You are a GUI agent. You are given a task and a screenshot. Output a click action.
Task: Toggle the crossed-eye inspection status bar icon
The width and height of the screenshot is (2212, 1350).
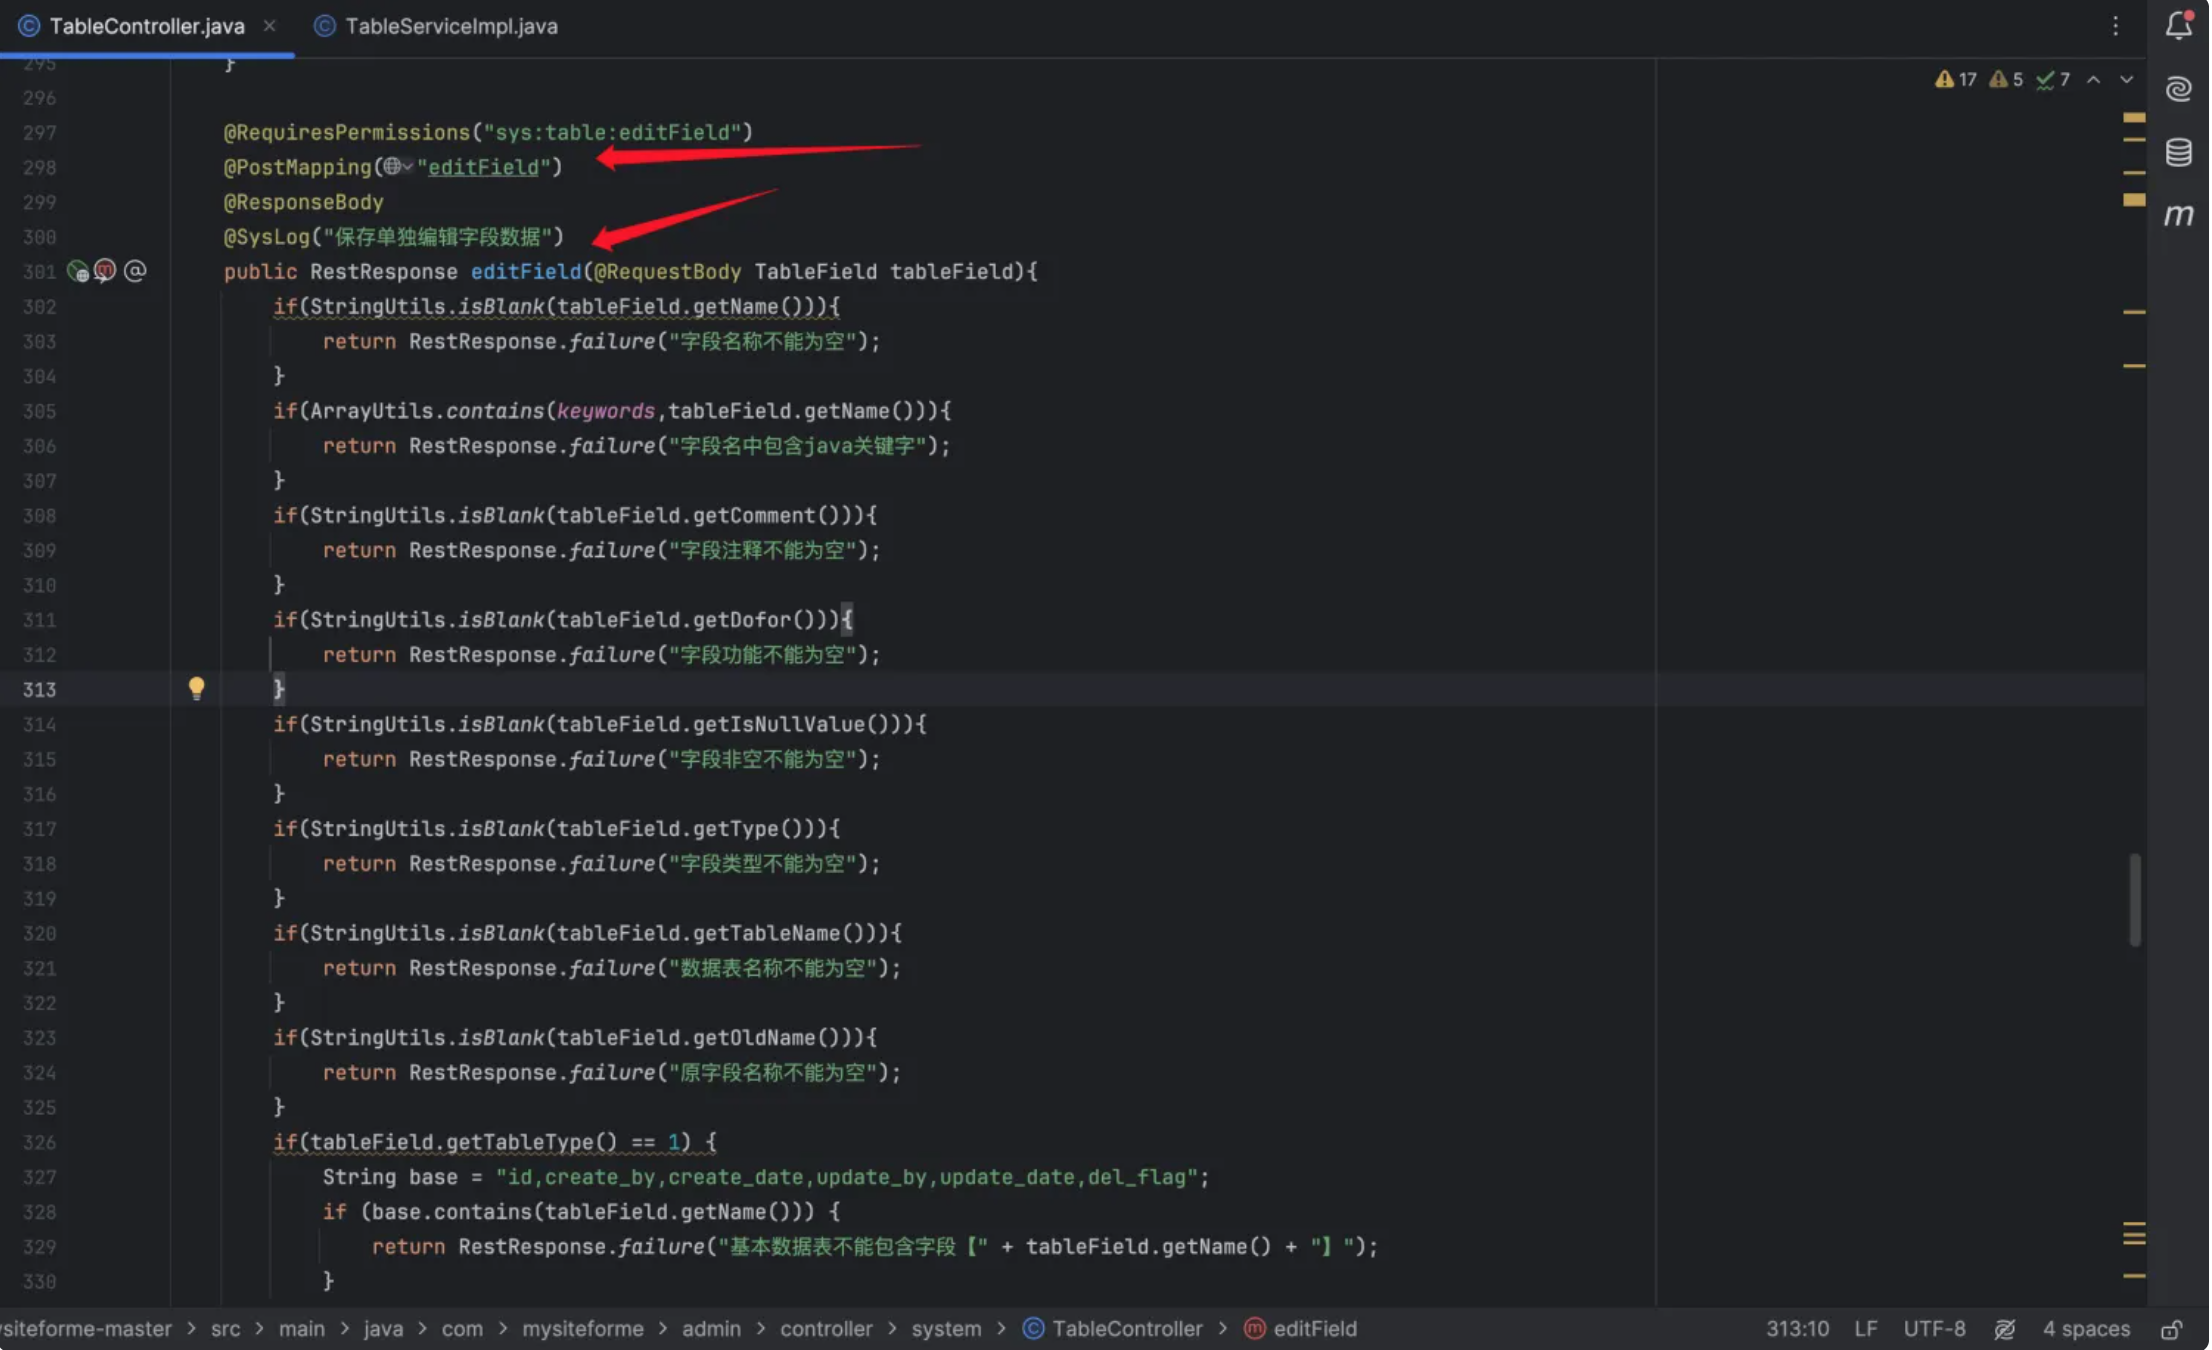(2005, 1329)
